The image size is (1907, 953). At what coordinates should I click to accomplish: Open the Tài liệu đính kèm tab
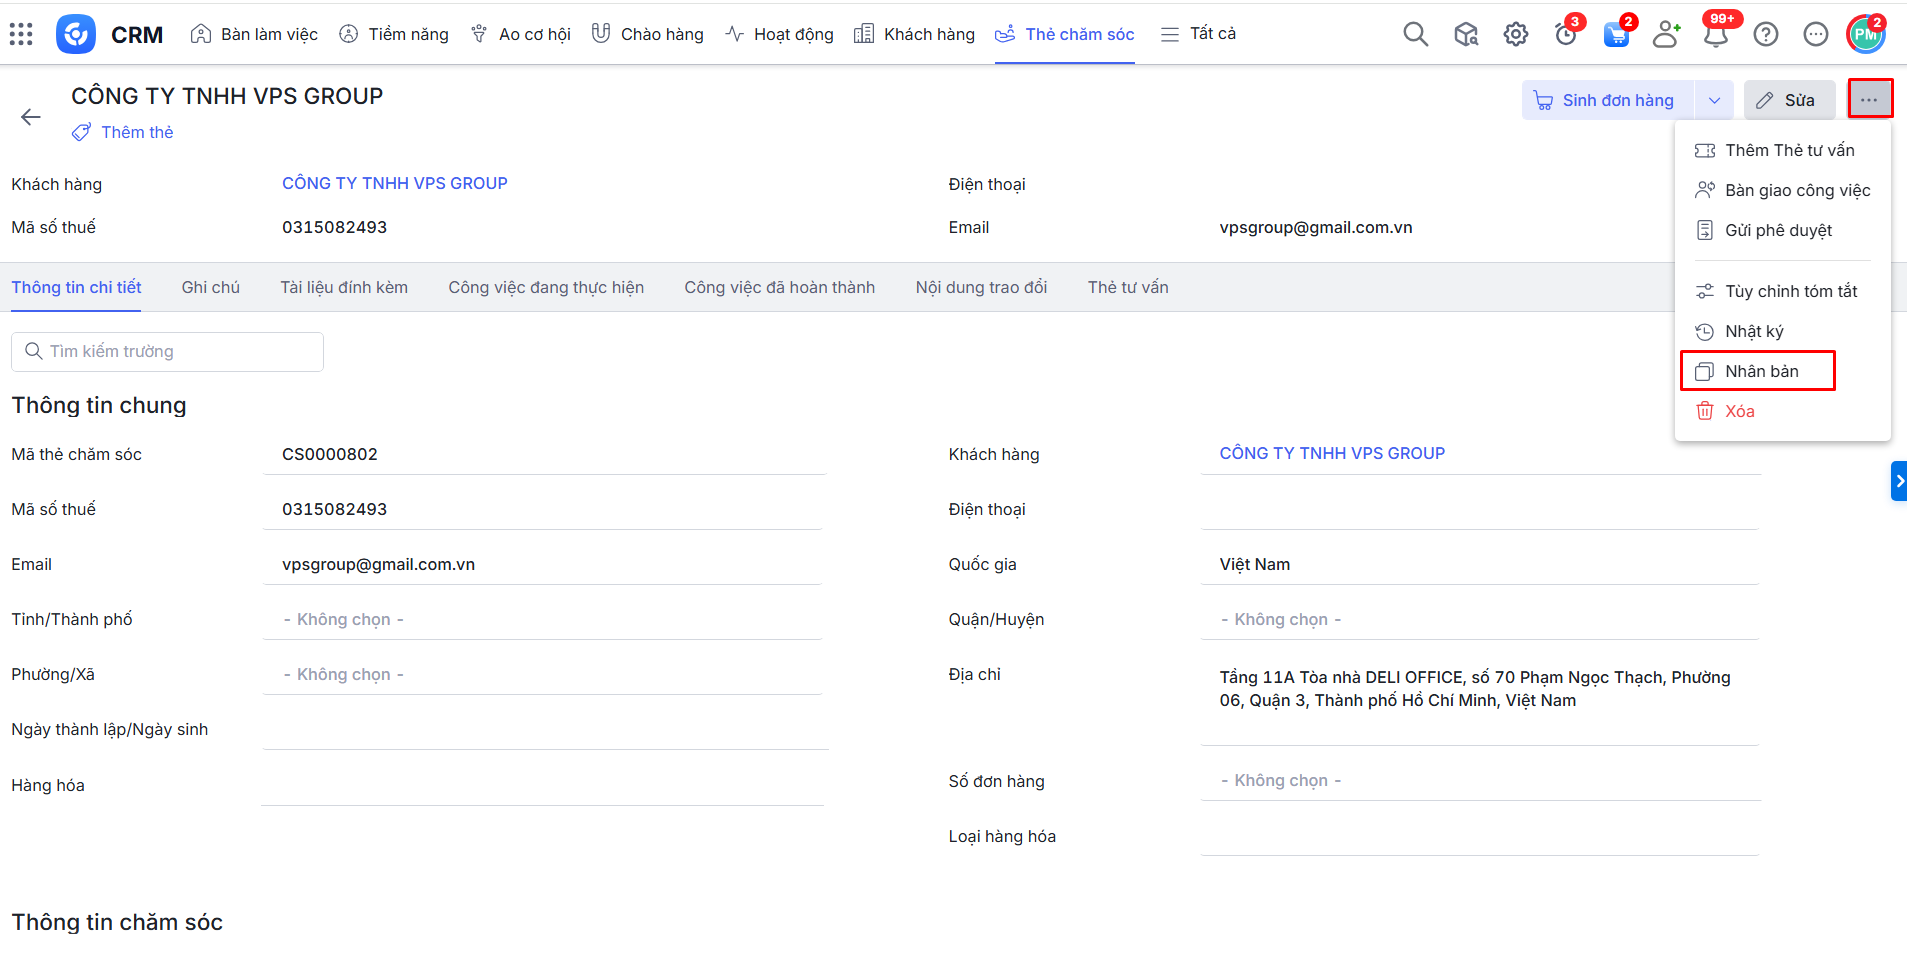[343, 287]
